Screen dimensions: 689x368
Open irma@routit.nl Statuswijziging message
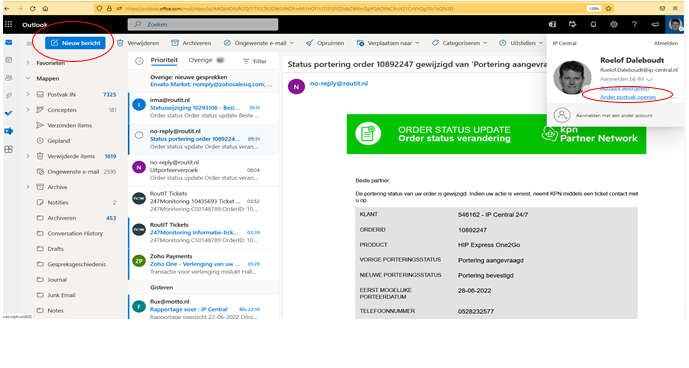point(203,108)
